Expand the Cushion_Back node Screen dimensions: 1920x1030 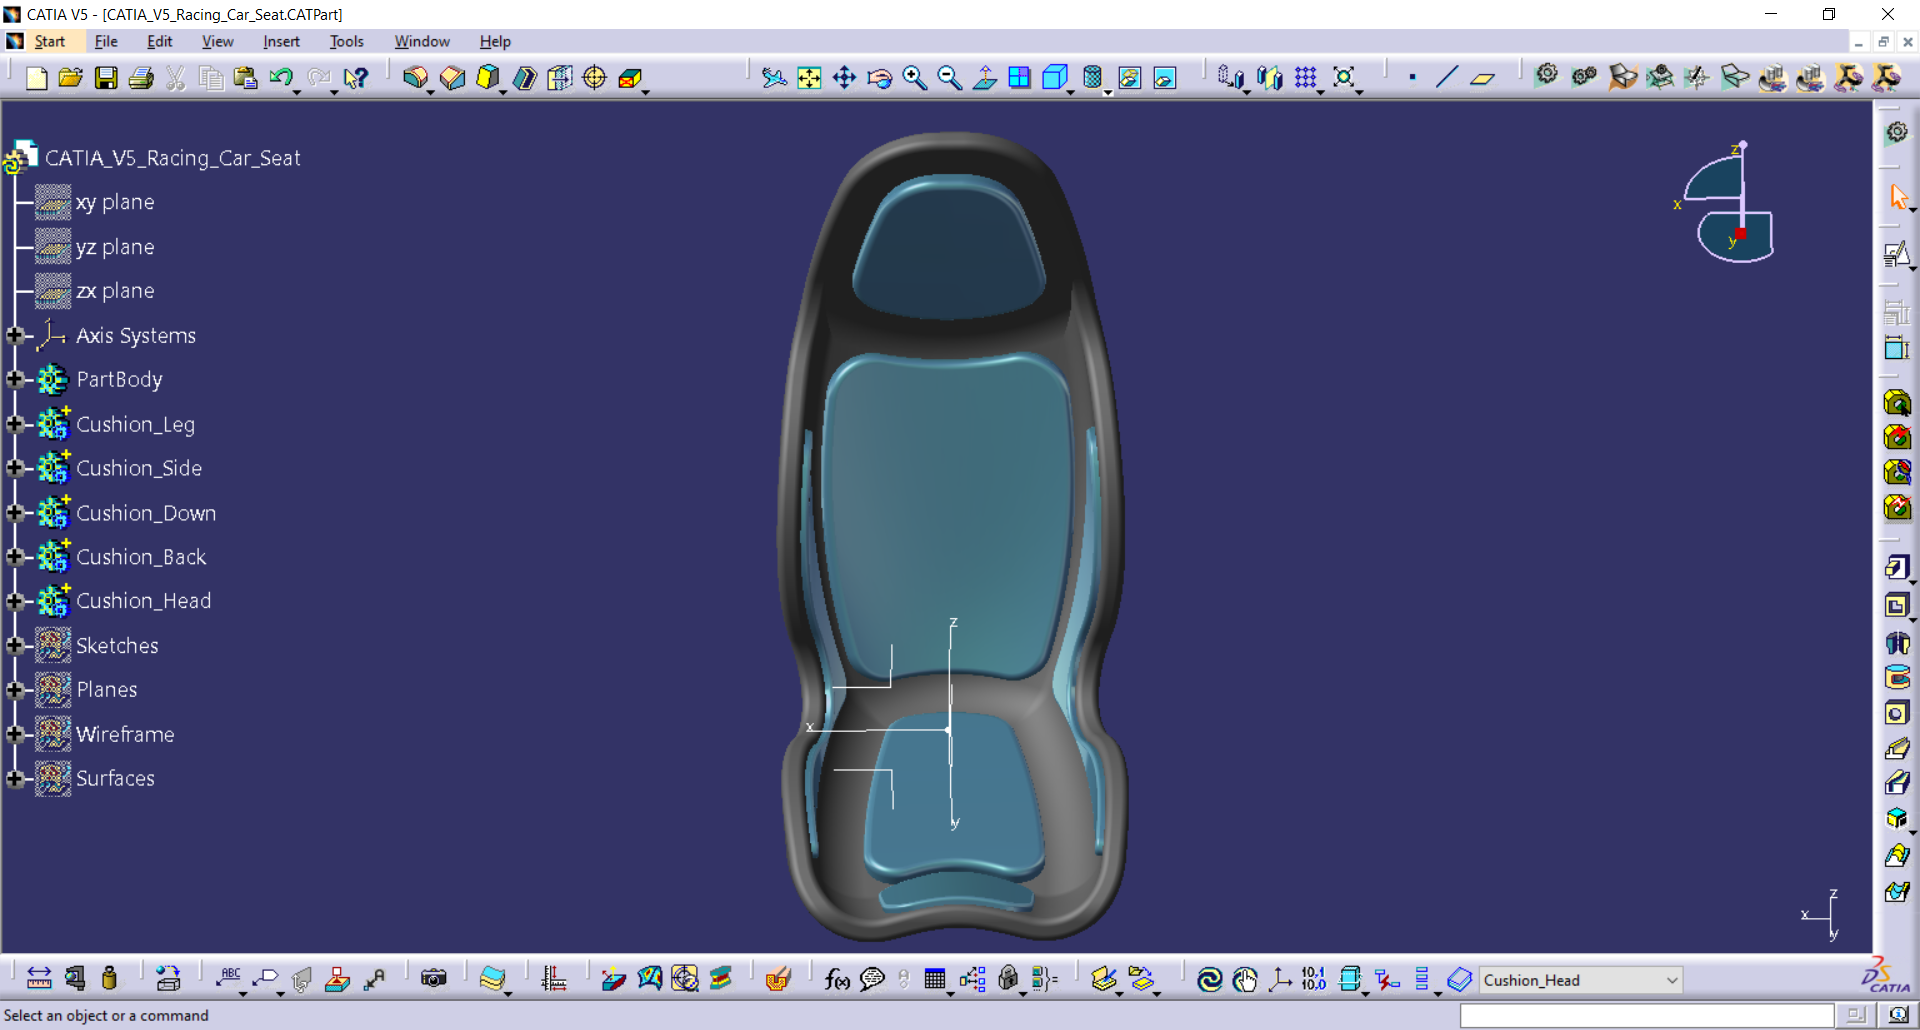pyautogui.click(x=15, y=557)
